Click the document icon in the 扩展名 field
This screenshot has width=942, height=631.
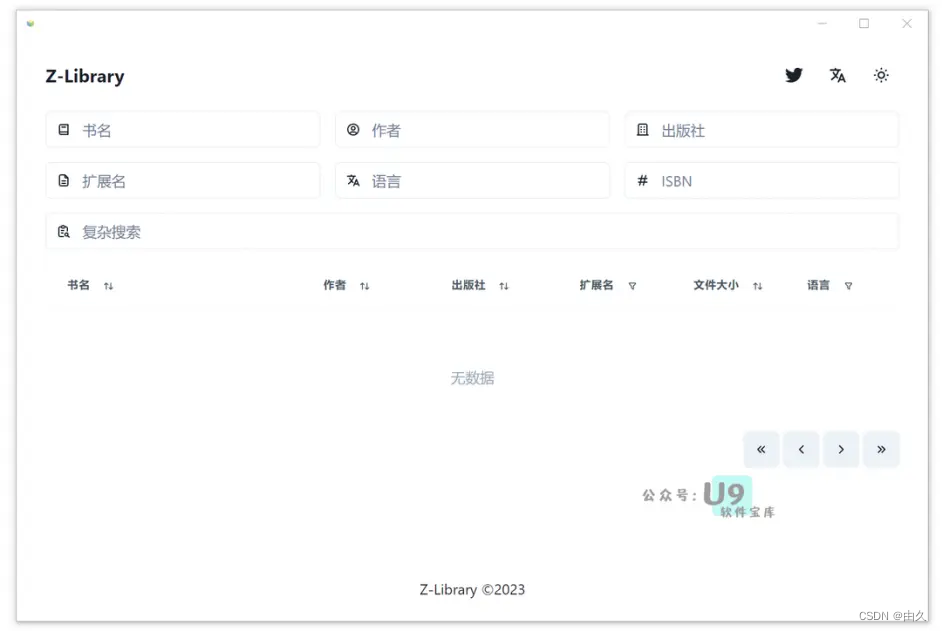coord(64,181)
